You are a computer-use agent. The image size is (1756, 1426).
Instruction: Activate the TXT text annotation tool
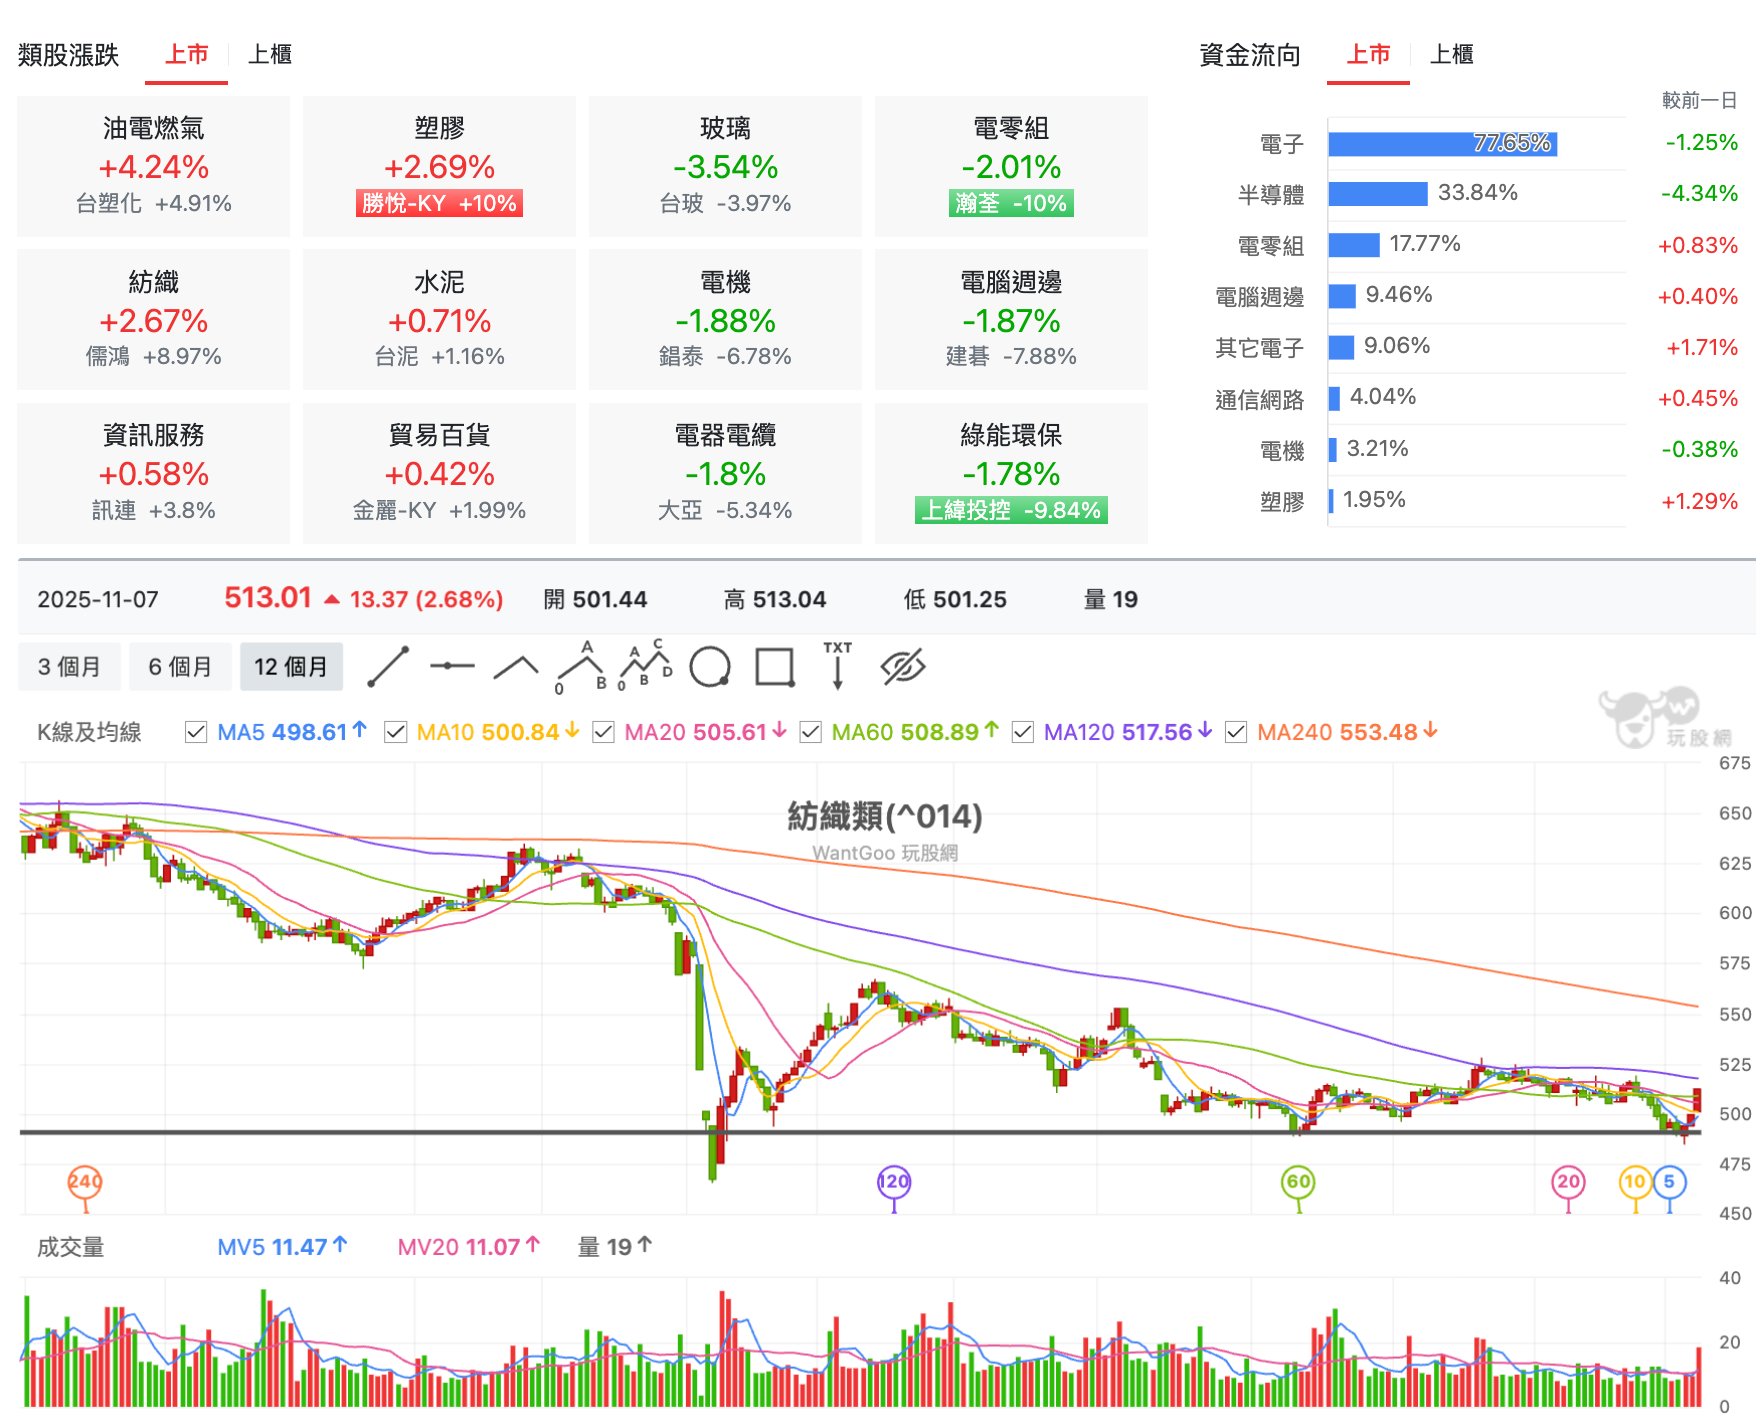(x=838, y=666)
